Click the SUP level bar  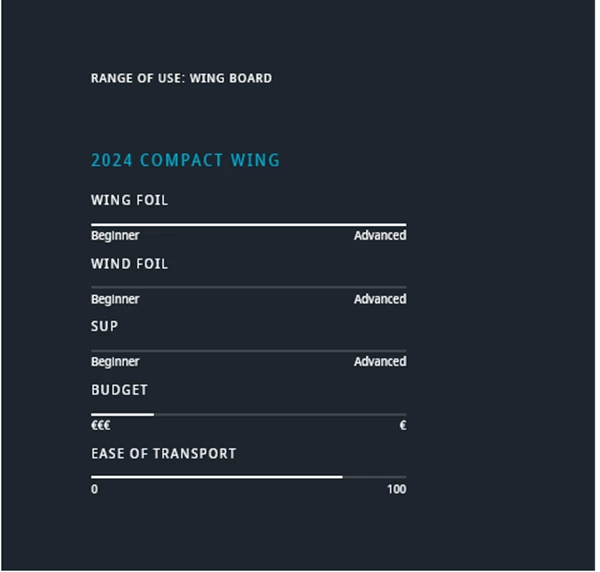248,350
